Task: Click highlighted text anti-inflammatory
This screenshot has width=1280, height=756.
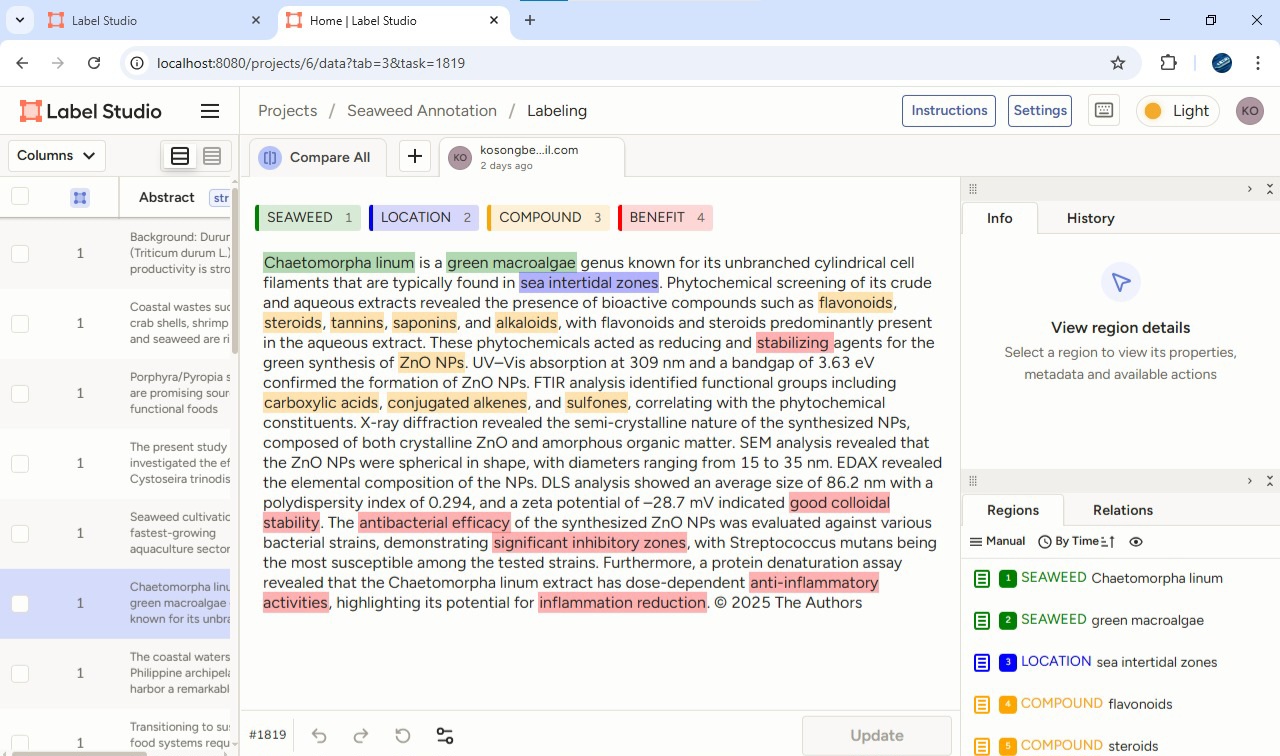Action: pos(814,583)
